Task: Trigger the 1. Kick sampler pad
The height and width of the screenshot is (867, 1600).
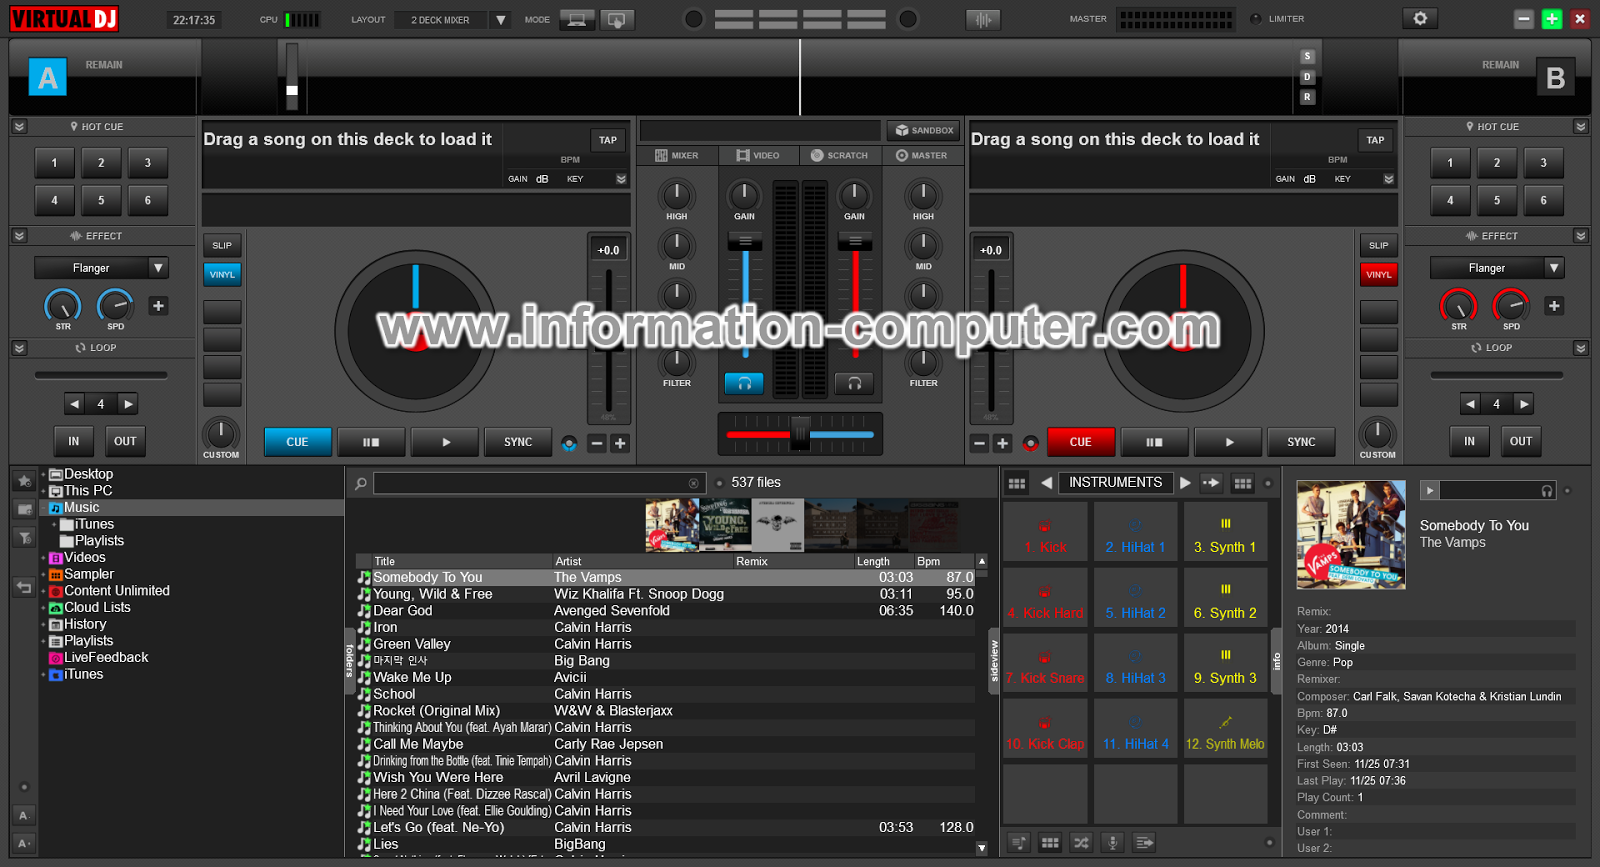Action: point(1045,532)
